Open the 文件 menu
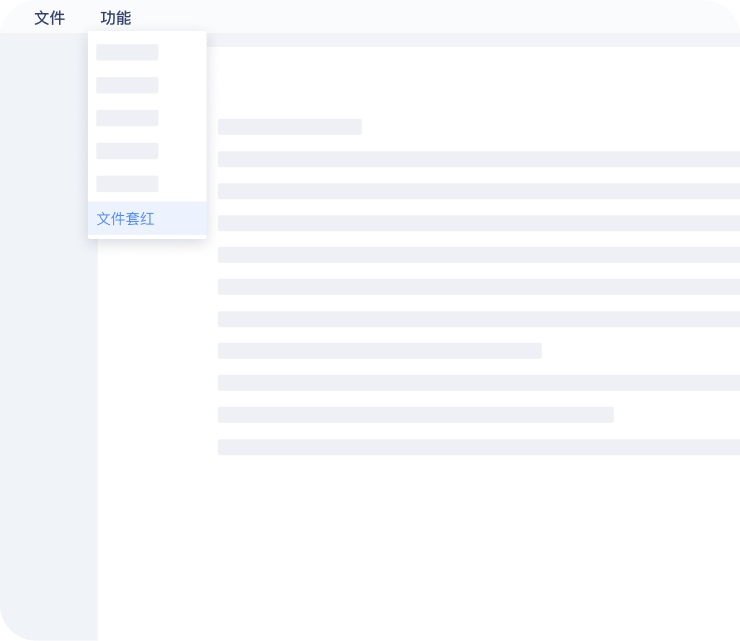The image size is (740, 641). click(x=50, y=18)
